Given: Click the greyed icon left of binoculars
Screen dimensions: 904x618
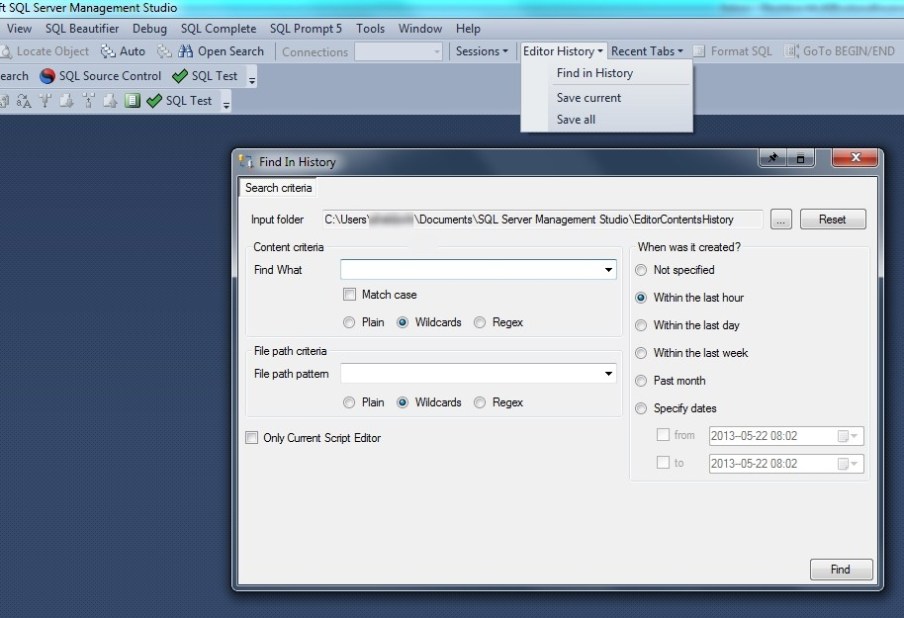Looking at the screenshot, I should [x=164, y=51].
